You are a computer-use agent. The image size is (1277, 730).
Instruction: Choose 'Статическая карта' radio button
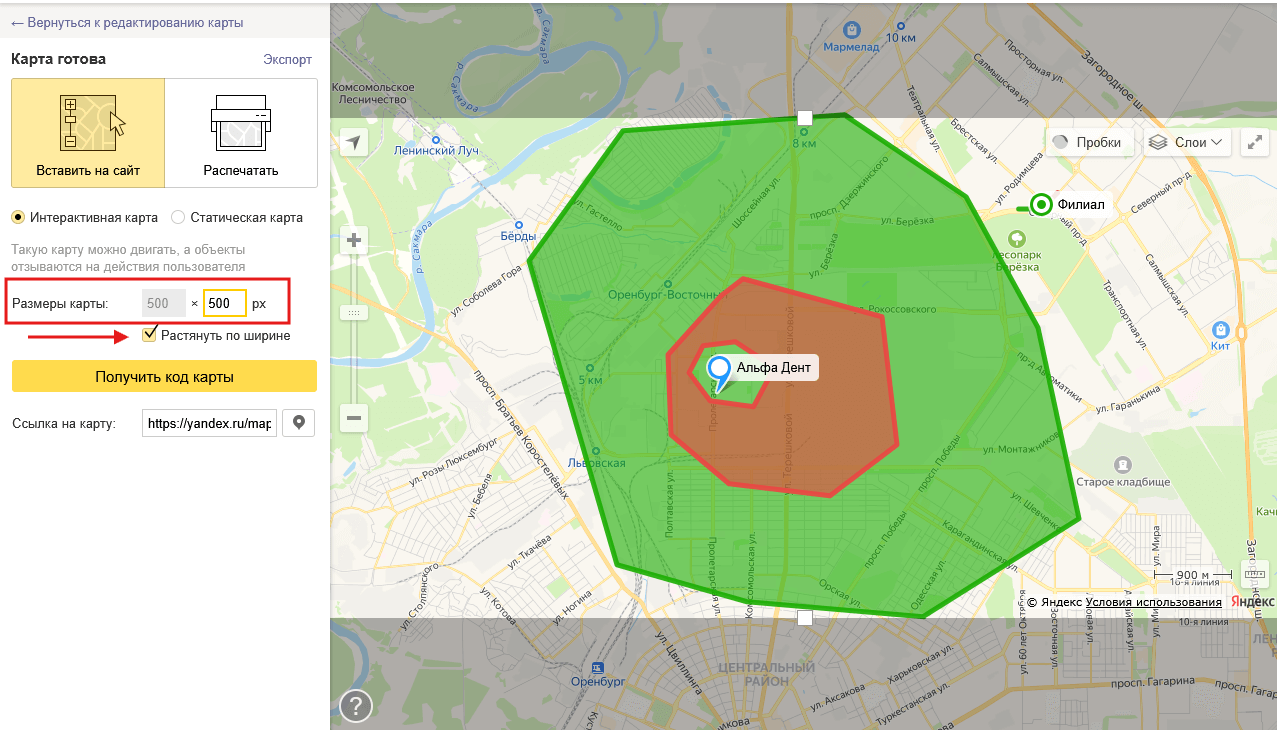[178, 217]
